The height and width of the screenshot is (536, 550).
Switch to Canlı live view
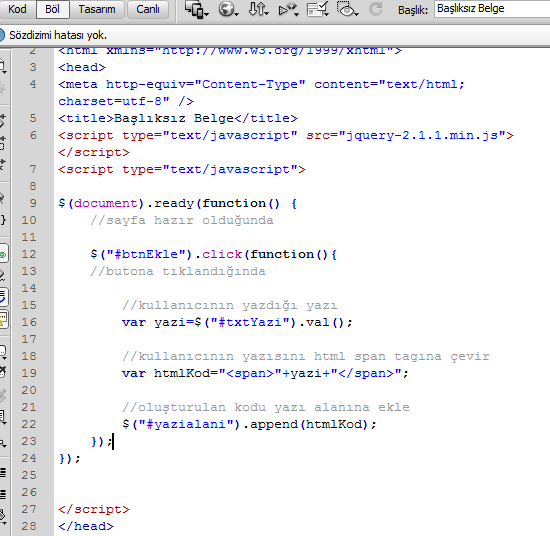[148, 9]
